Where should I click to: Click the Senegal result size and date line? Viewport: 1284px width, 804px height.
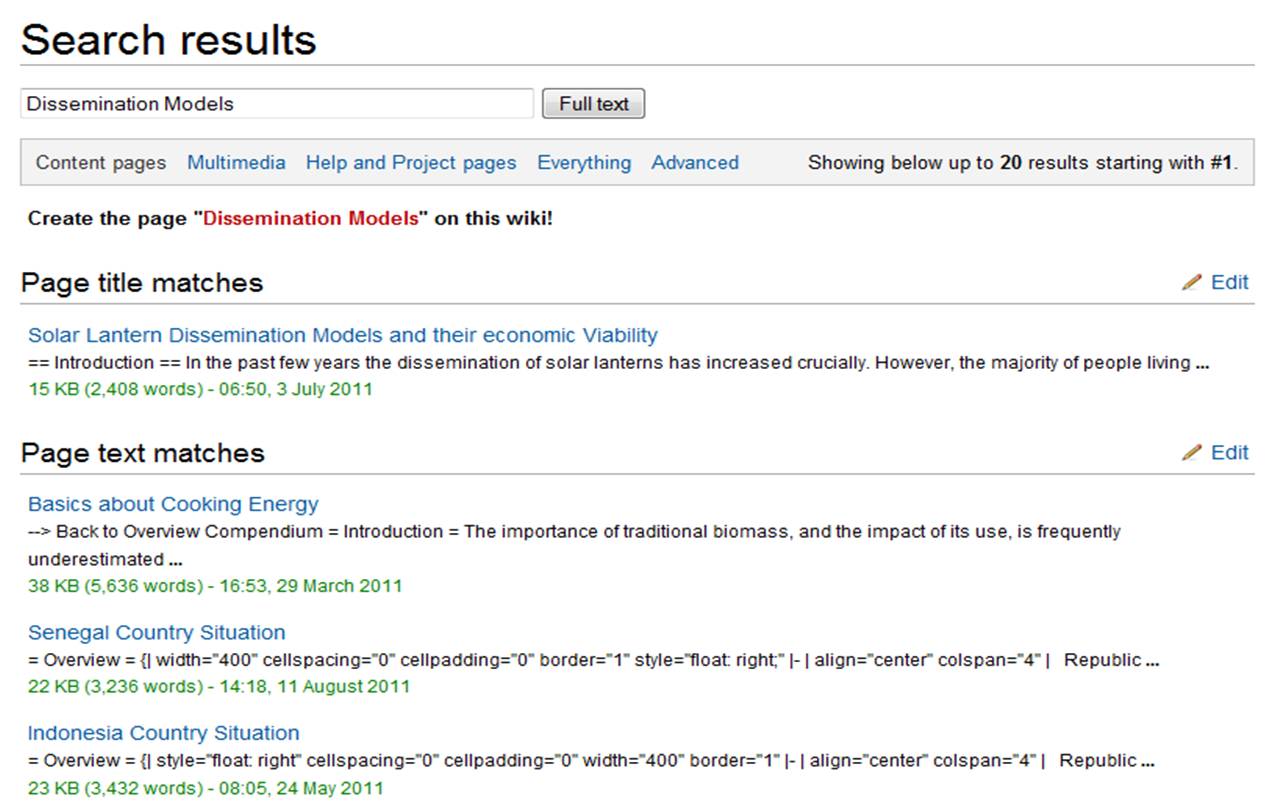point(219,687)
